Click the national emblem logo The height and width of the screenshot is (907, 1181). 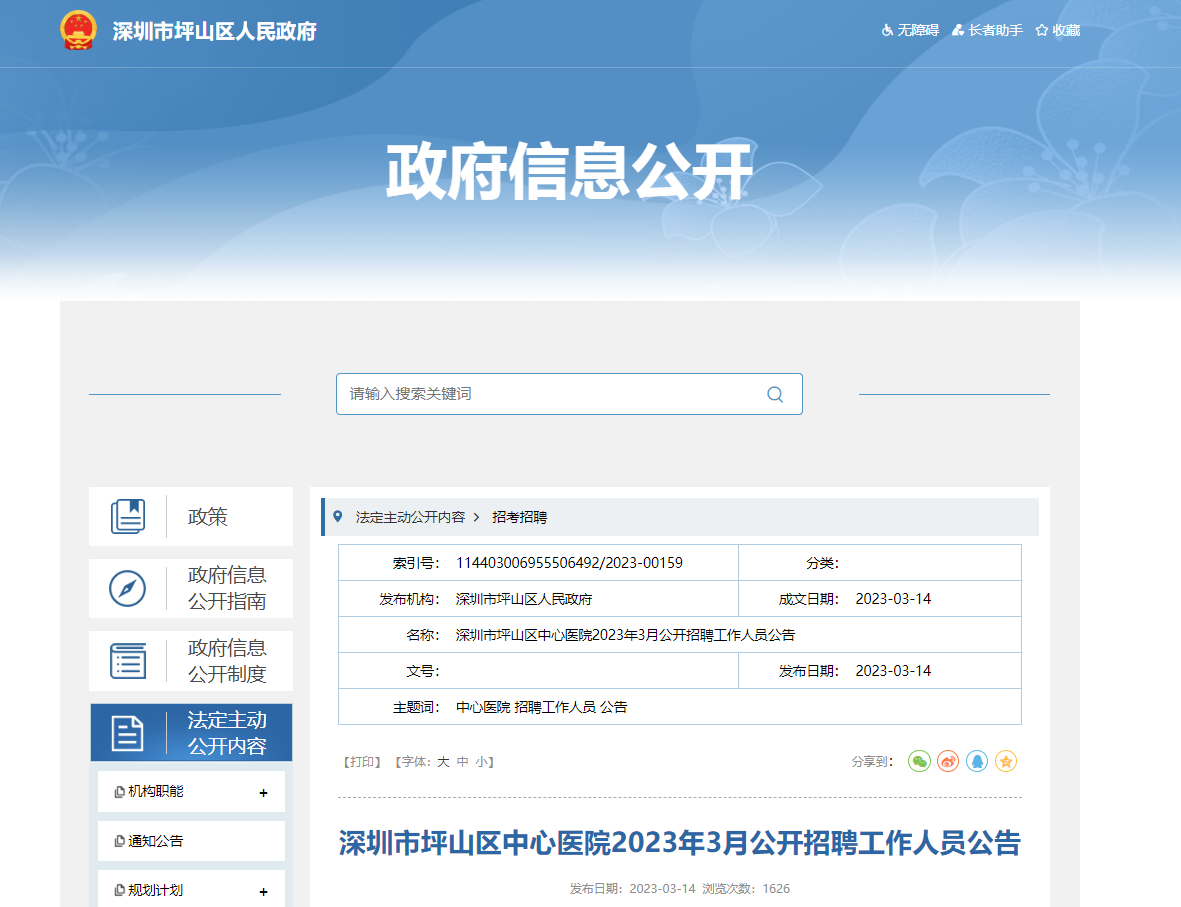pos(78,30)
